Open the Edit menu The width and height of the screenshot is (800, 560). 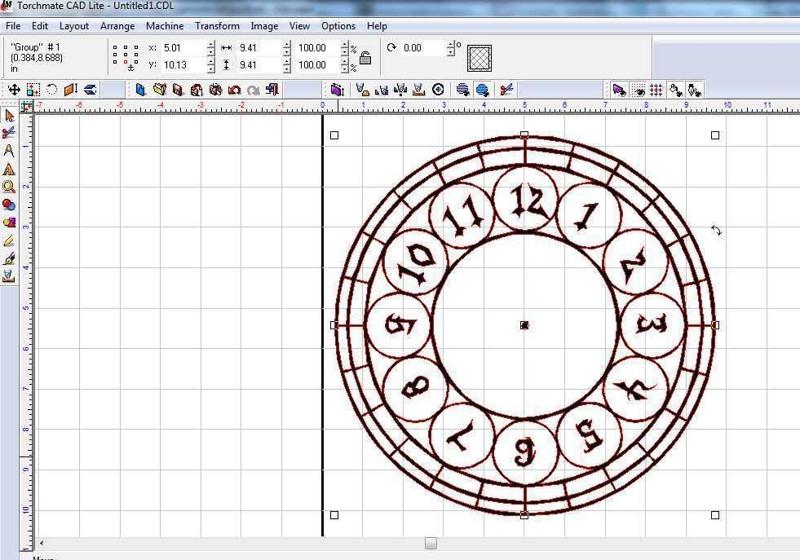tap(40, 26)
